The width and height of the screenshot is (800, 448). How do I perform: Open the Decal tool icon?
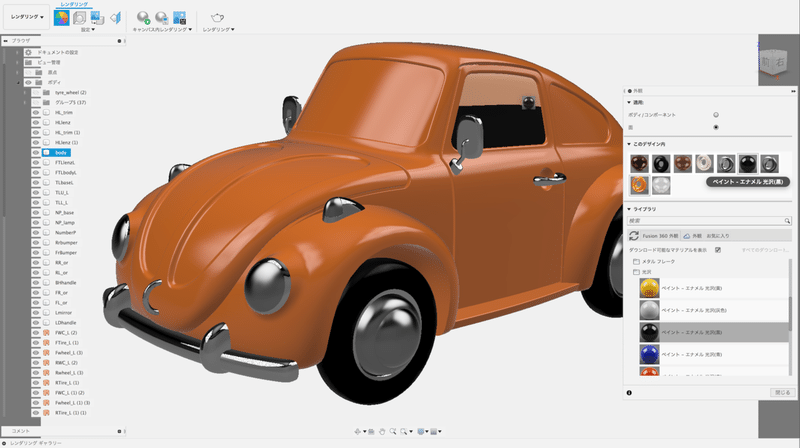click(97, 18)
